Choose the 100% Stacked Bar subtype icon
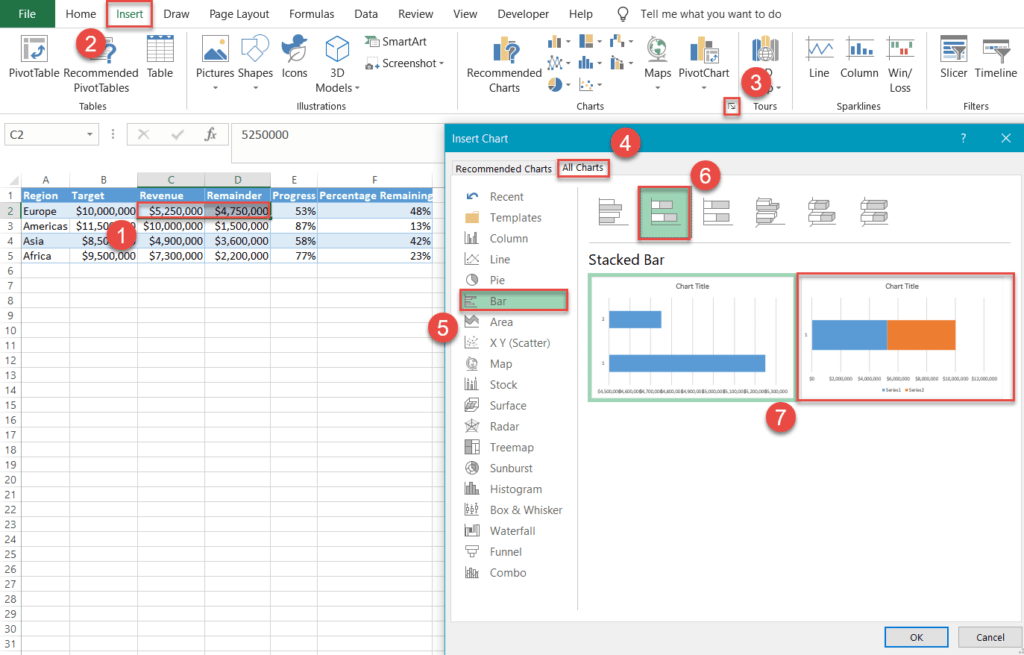 [x=716, y=212]
